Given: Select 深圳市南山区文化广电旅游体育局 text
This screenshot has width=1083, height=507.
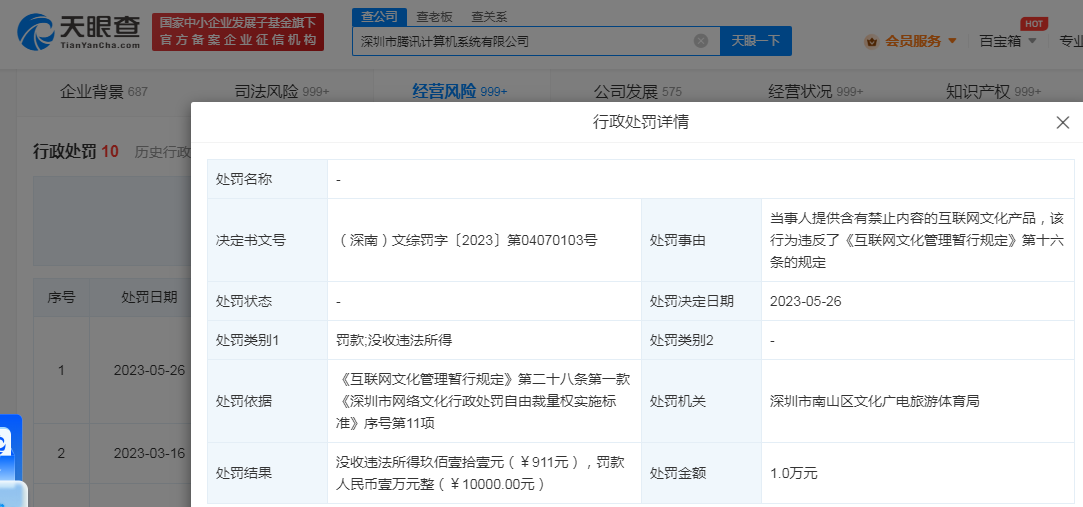Looking at the screenshot, I should (x=874, y=401).
